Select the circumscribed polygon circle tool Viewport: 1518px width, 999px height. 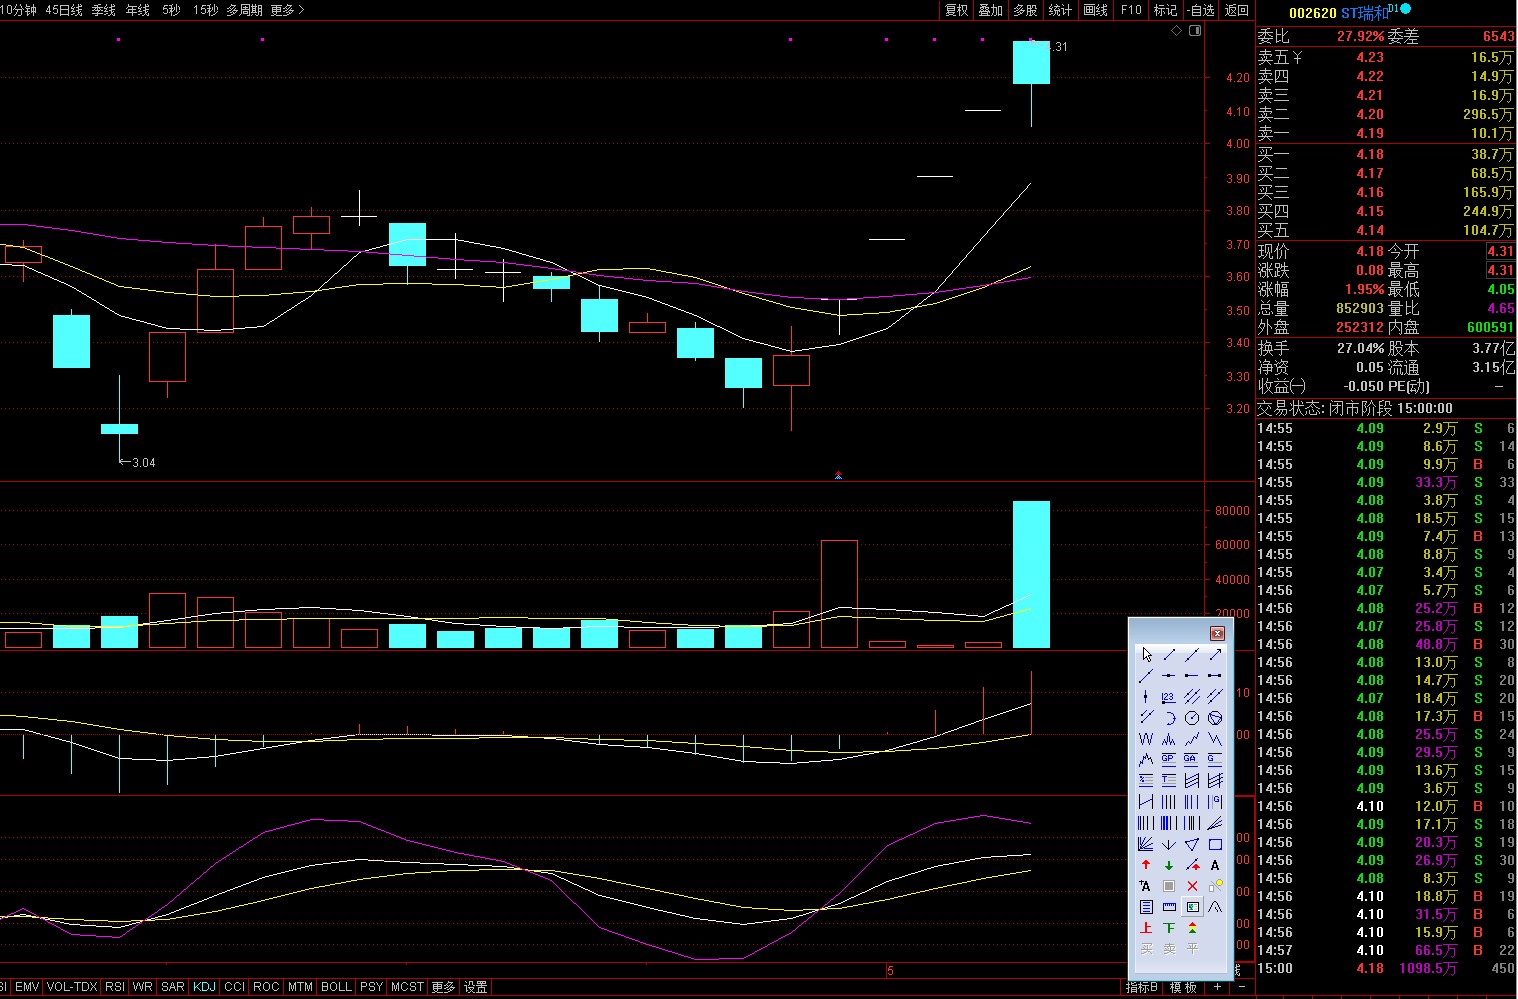pos(1215,718)
